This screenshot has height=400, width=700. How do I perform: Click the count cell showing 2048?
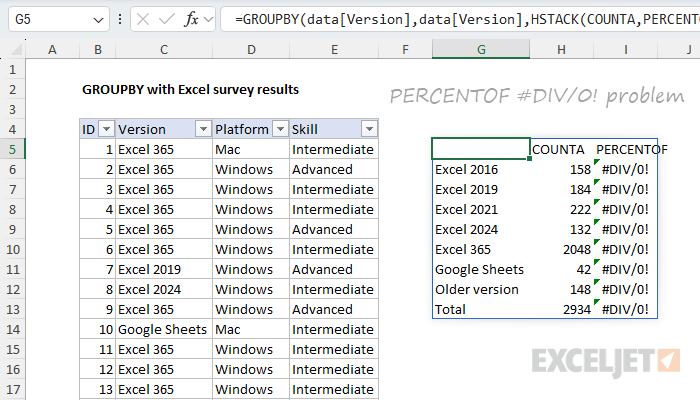pyautogui.click(x=561, y=249)
